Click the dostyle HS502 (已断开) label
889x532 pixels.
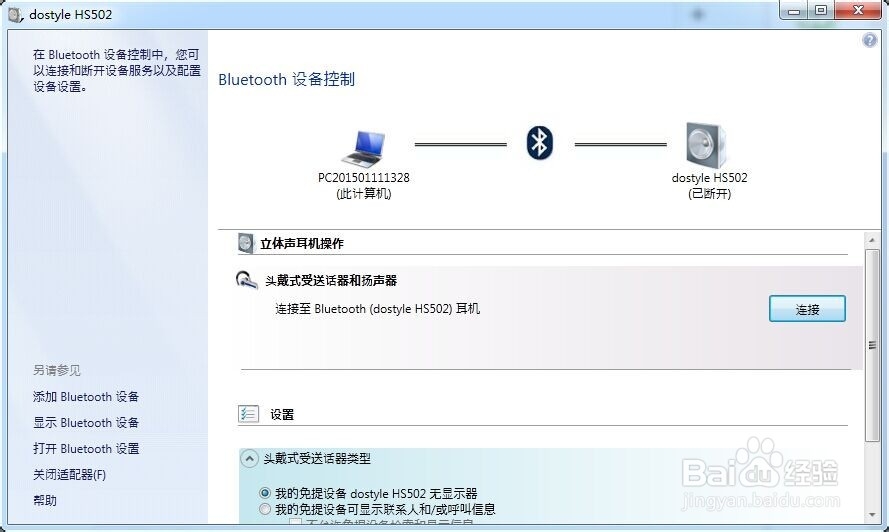709,185
